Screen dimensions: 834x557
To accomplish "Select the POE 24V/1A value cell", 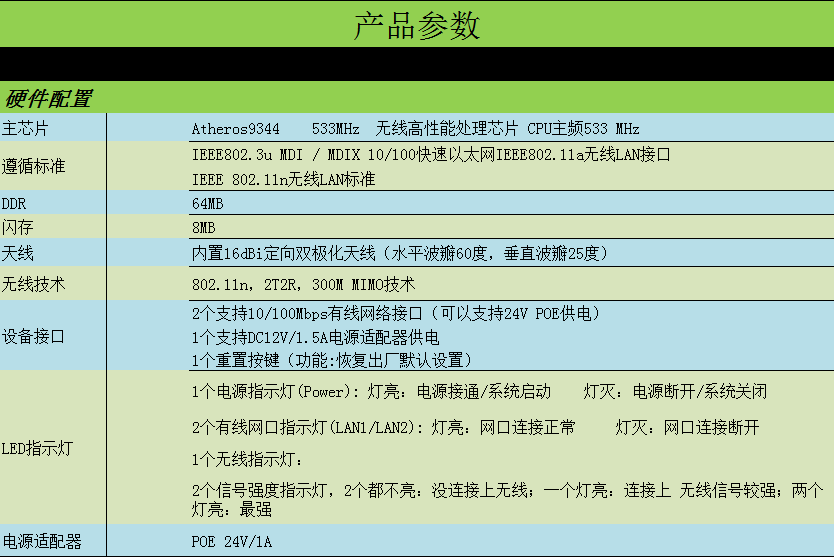I will (x=231, y=542).
